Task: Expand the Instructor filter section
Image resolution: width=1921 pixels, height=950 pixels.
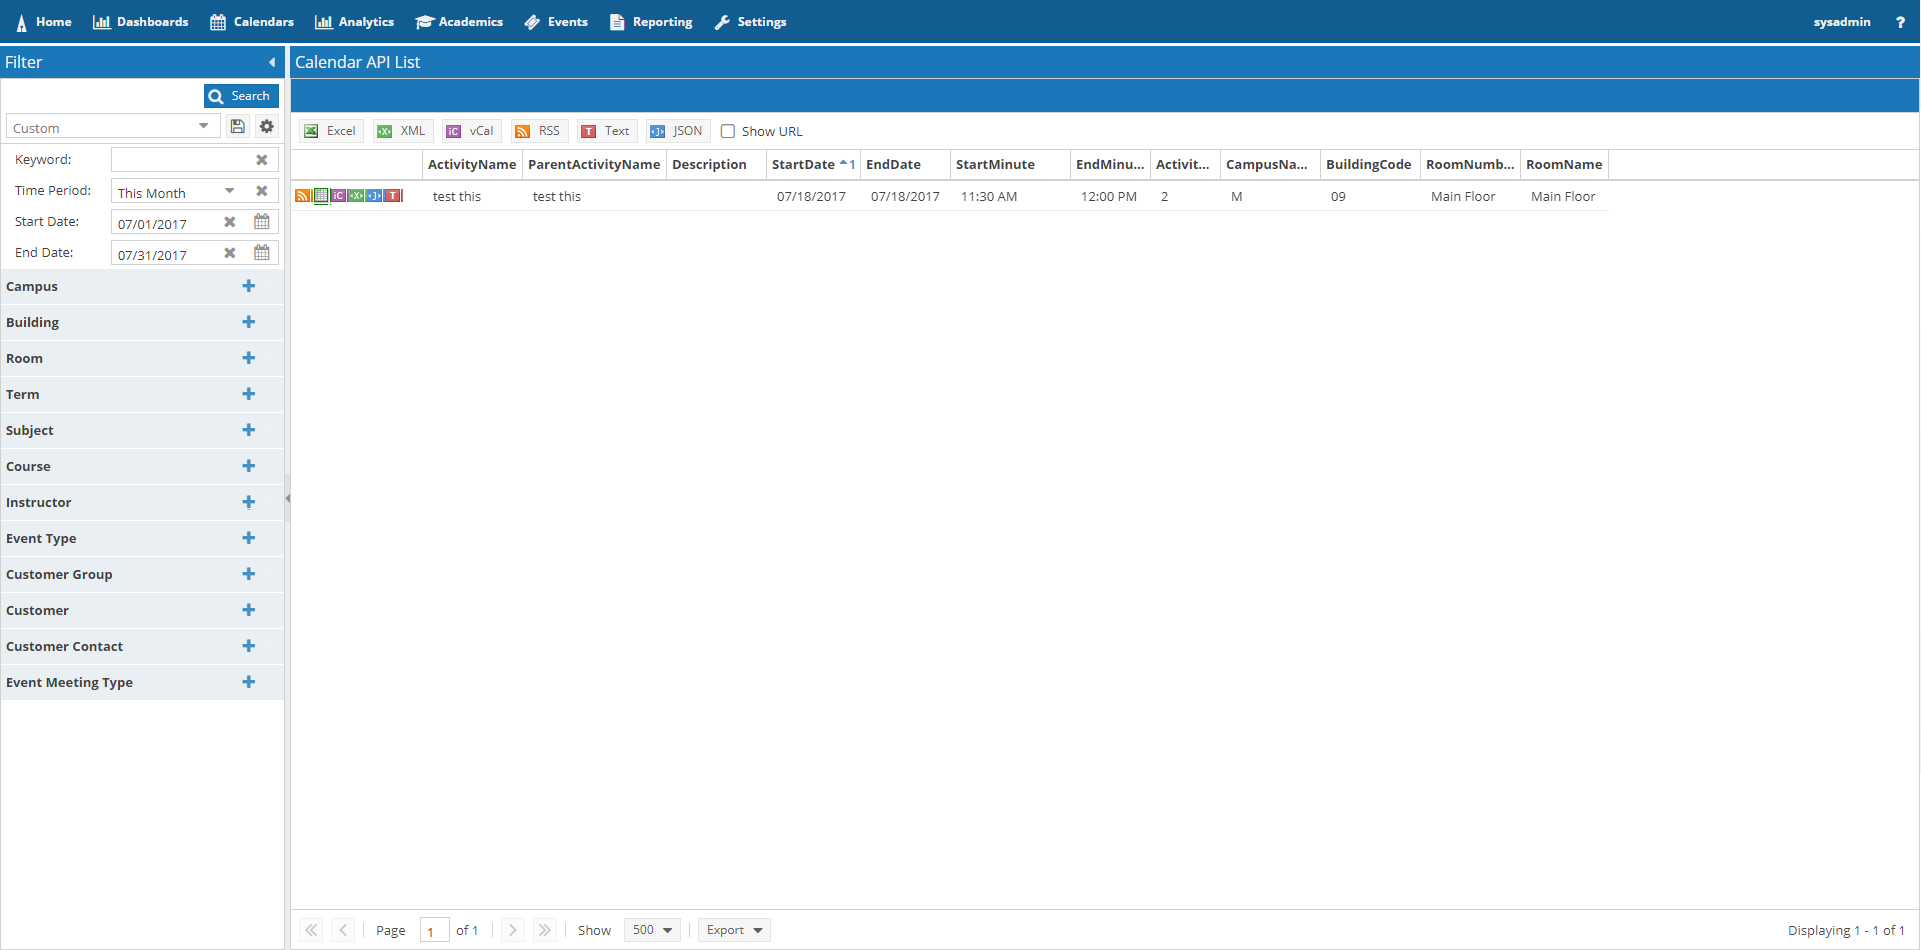Action: tap(249, 502)
